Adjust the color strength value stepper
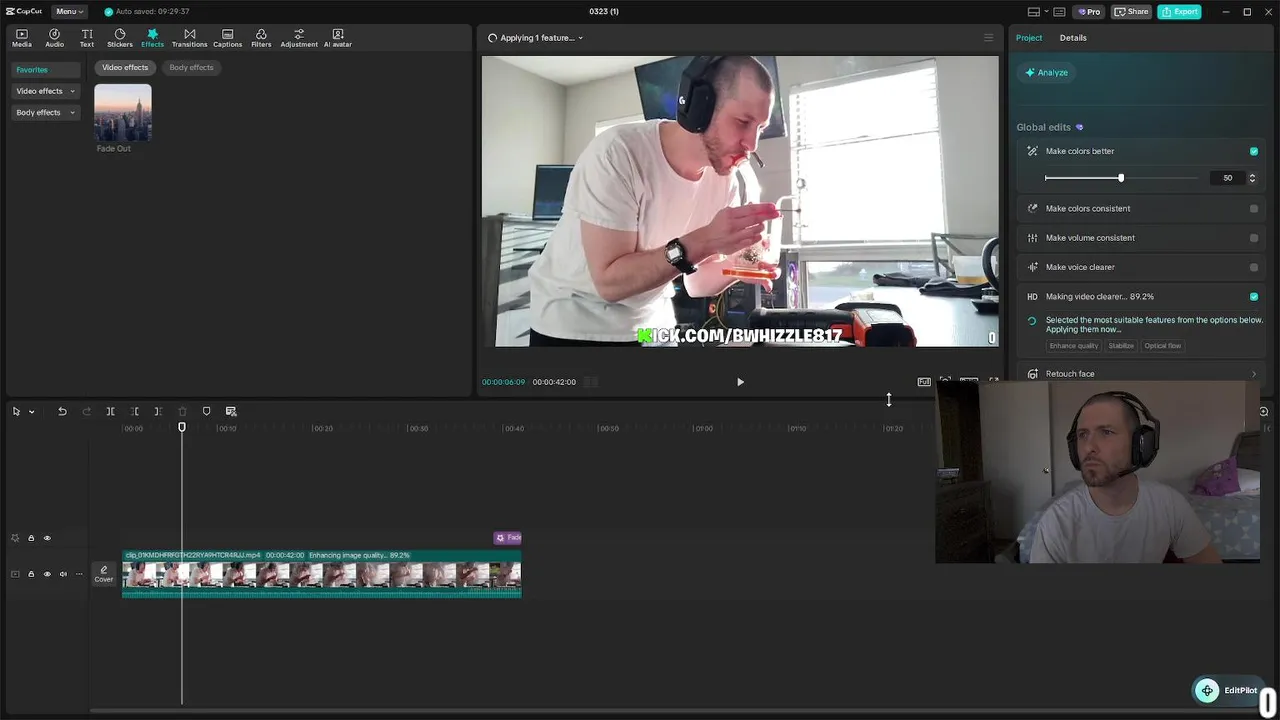Viewport: 1280px width, 720px height. pos(1252,178)
